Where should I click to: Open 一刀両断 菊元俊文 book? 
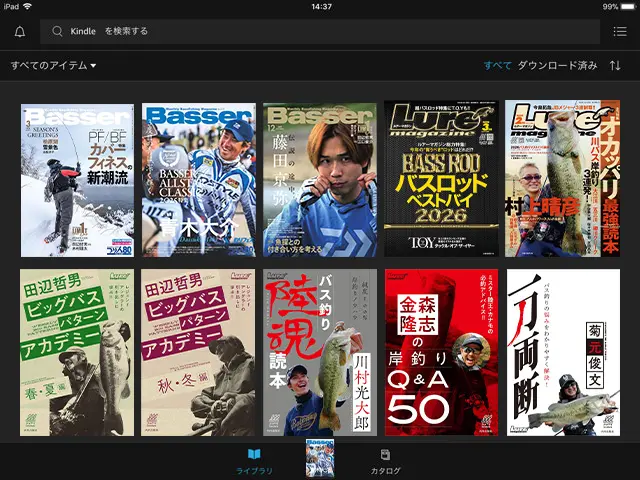coord(563,352)
